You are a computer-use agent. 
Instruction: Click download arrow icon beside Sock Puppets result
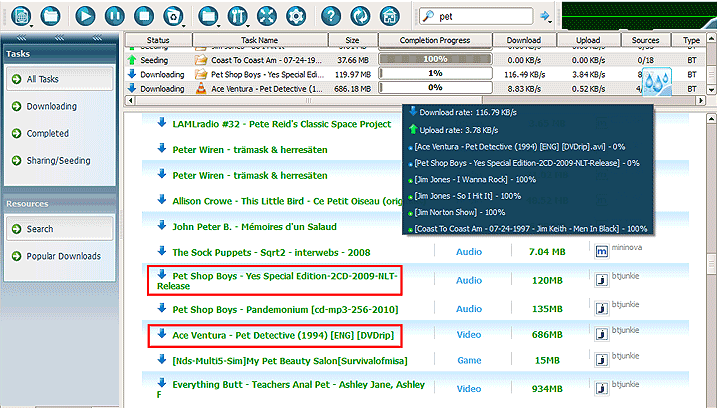click(161, 251)
